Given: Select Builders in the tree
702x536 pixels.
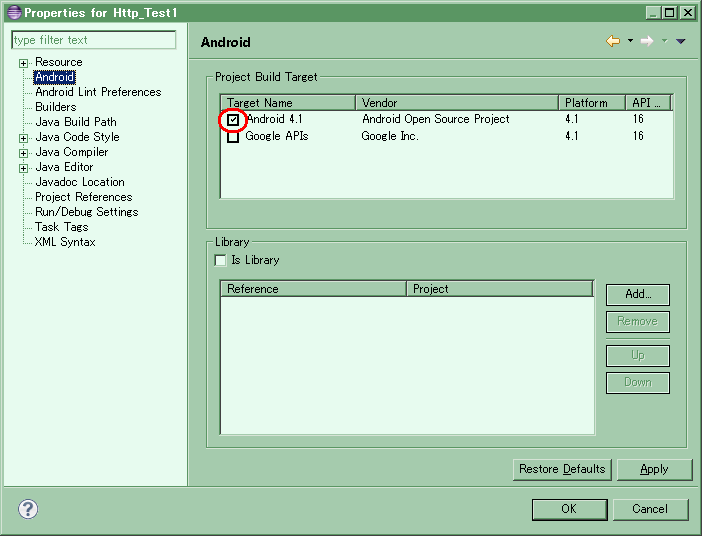Looking at the screenshot, I should [56, 107].
